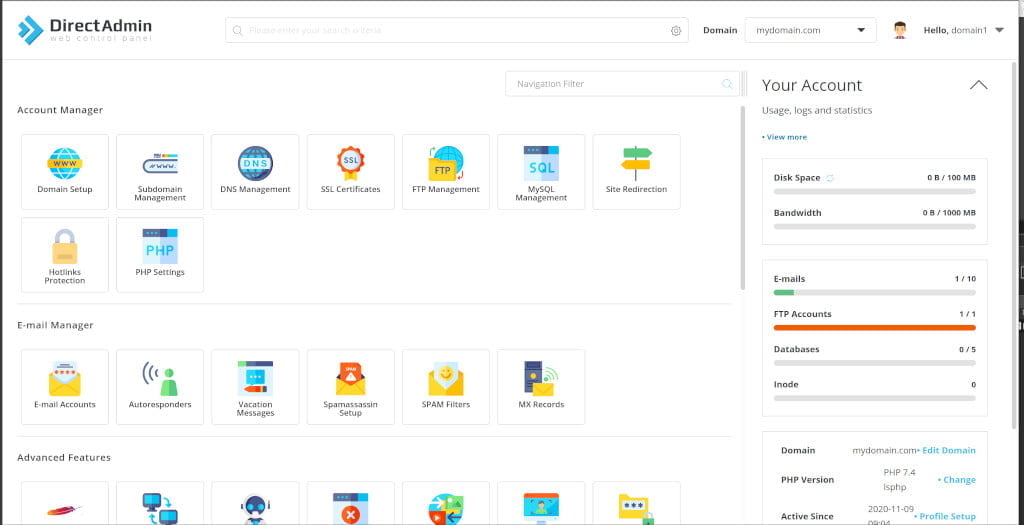Click the Databases label
Image resolution: width=1024 pixels, height=525 pixels.
click(x=796, y=349)
